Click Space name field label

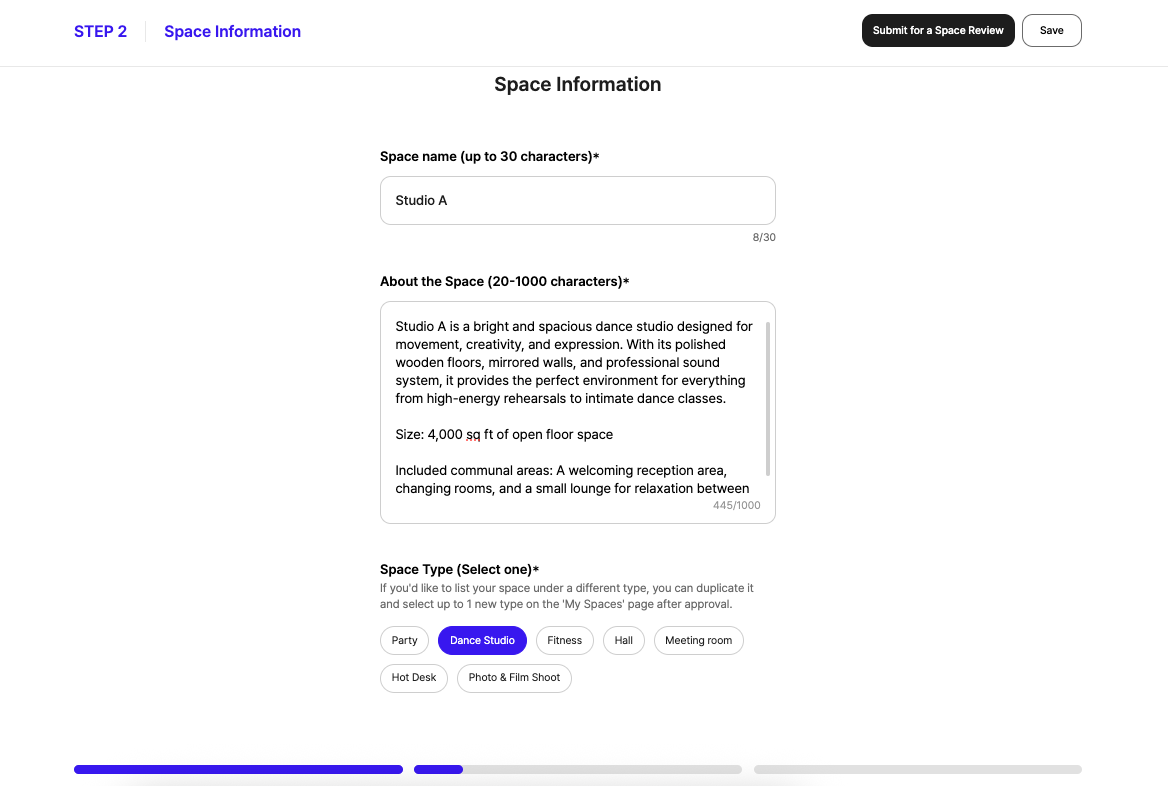pyautogui.click(x=489, y=156)
